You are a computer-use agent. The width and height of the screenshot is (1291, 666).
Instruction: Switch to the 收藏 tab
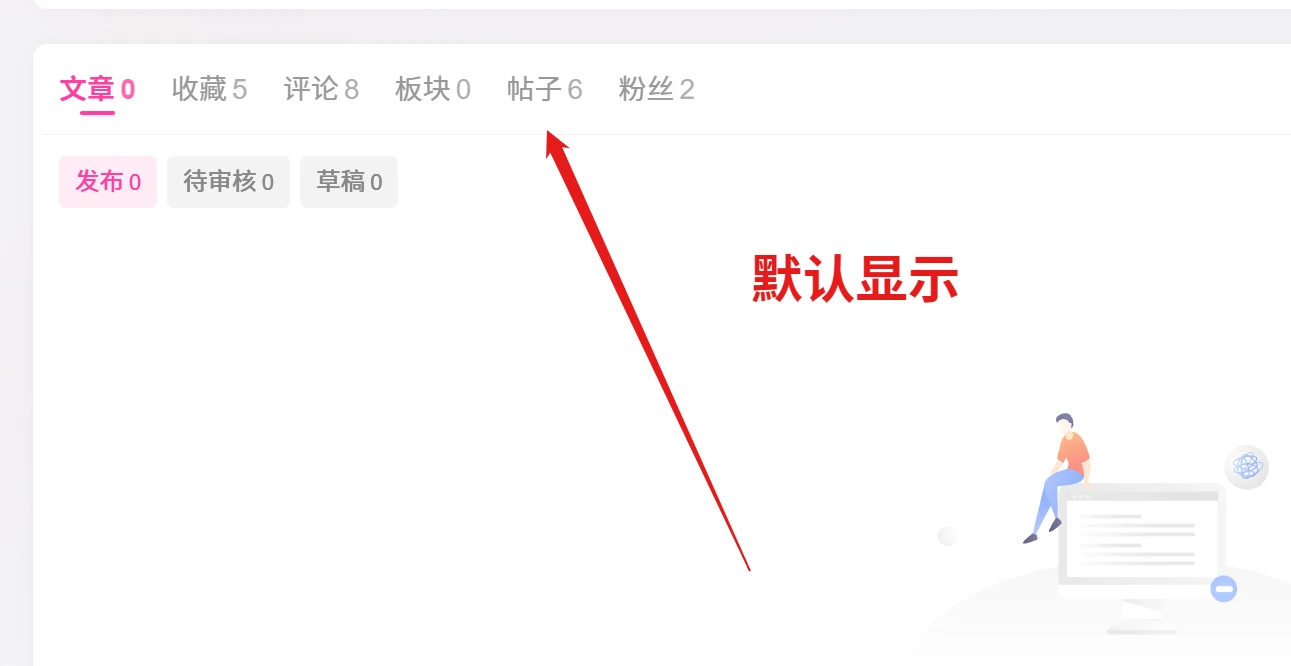tap(209, 90)
